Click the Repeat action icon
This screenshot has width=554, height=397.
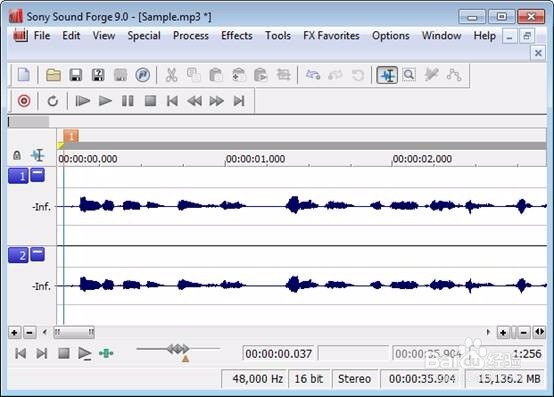click(358, 75)
